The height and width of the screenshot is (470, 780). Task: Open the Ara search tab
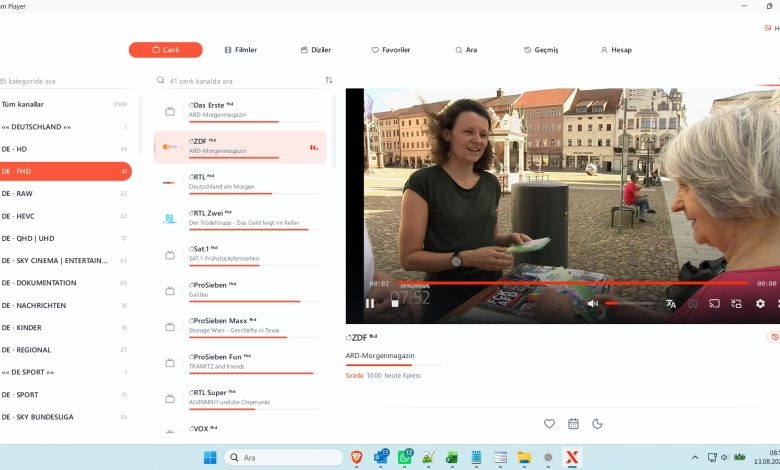pos(466,50)
